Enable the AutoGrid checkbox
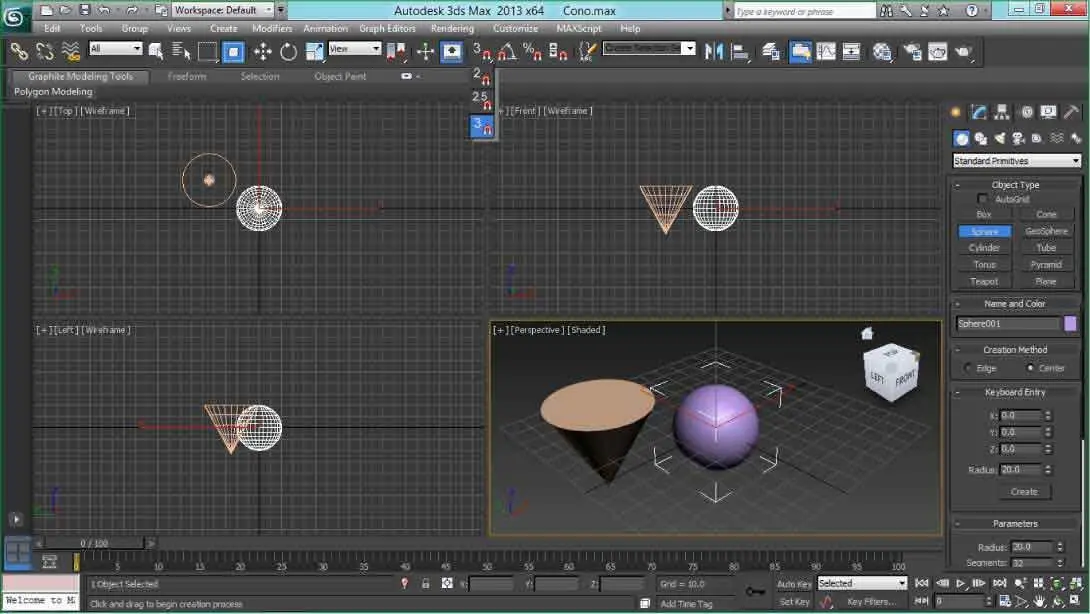Image resolution: width=1090 pixels, height=614 pixels. click(x=982, y=199)
